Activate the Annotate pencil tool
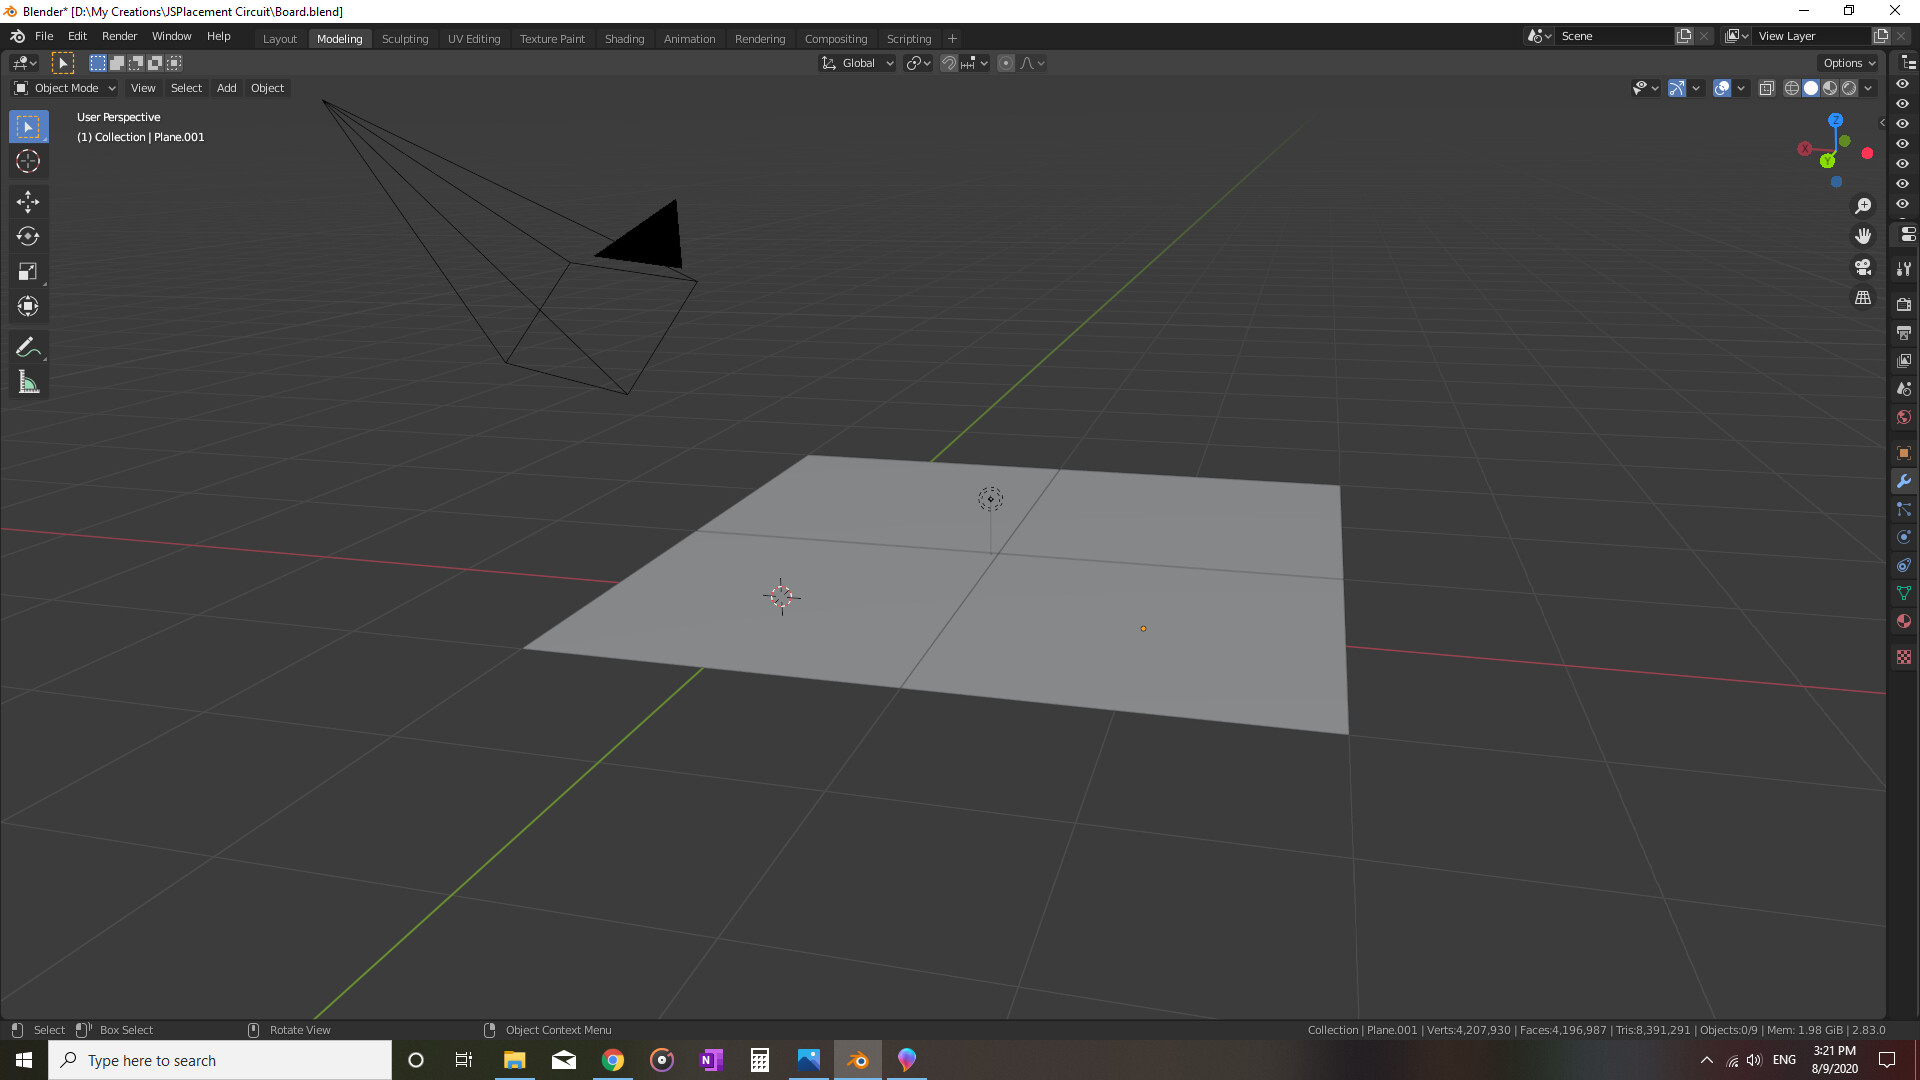Image resolution: width=1920 pixels, height=1080 pixels. tap(28, 347)
